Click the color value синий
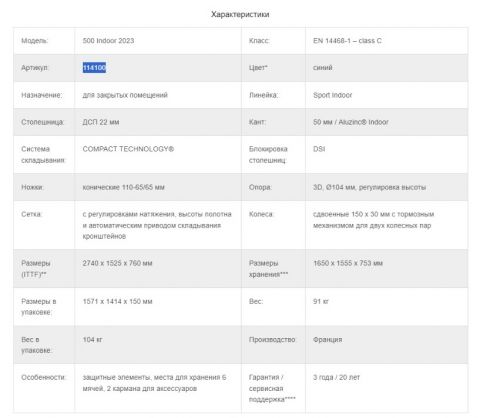The height and width of the screenshot is (418, 480). coord(322,68)
